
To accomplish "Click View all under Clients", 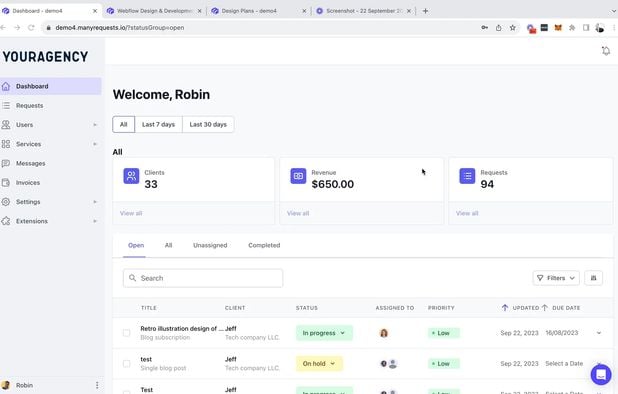I will pyautogui.click(x=131, y=213).
